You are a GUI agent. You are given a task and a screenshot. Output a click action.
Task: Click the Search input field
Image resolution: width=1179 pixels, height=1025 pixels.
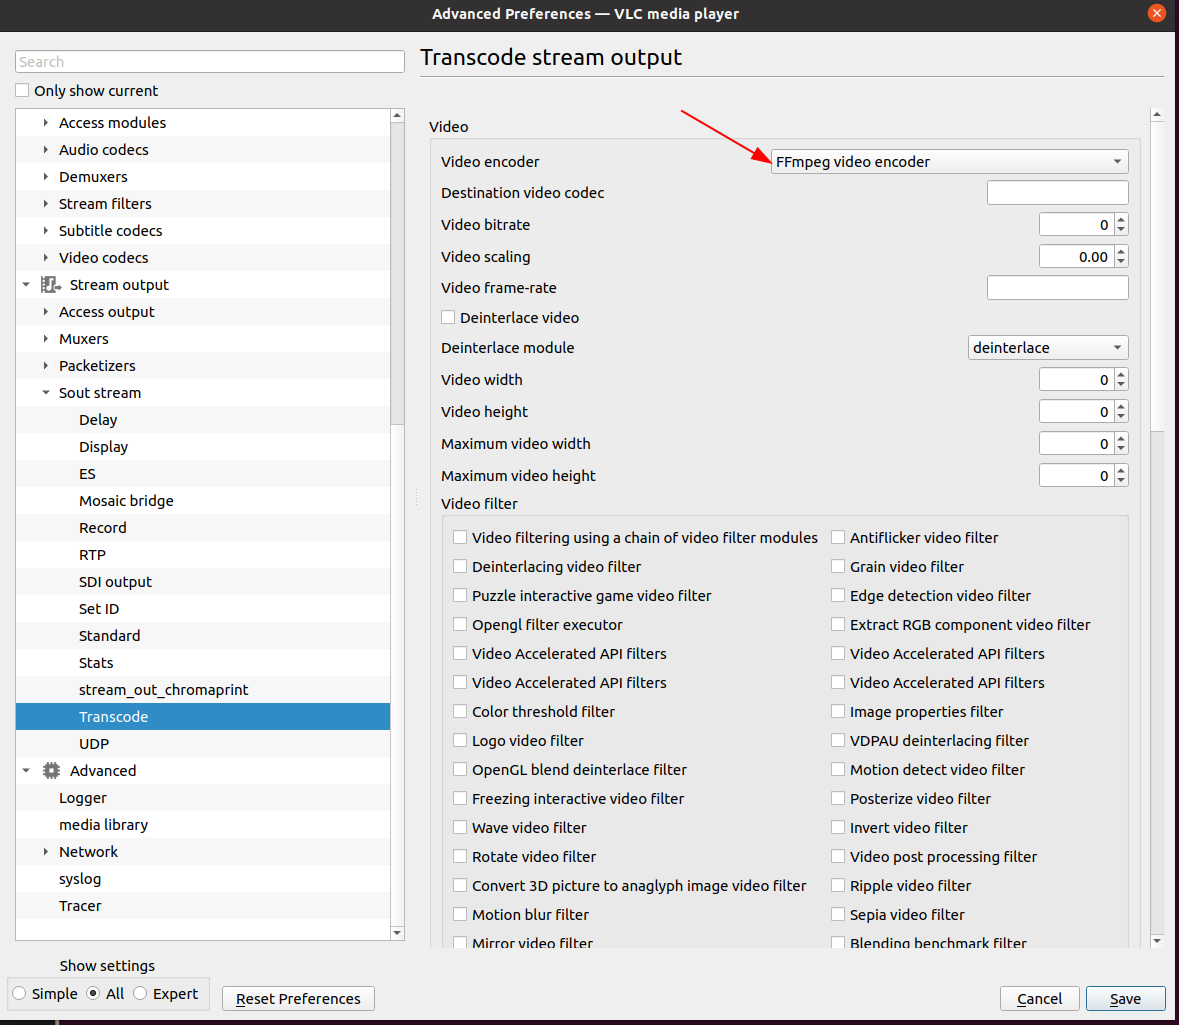coord(210,62)
